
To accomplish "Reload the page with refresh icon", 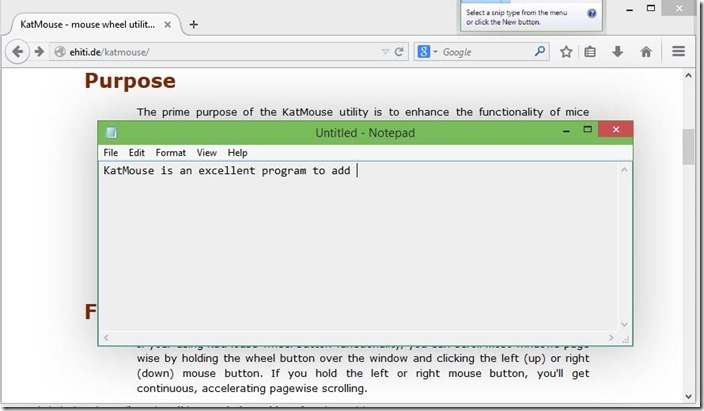I will (x=399, y=52).
